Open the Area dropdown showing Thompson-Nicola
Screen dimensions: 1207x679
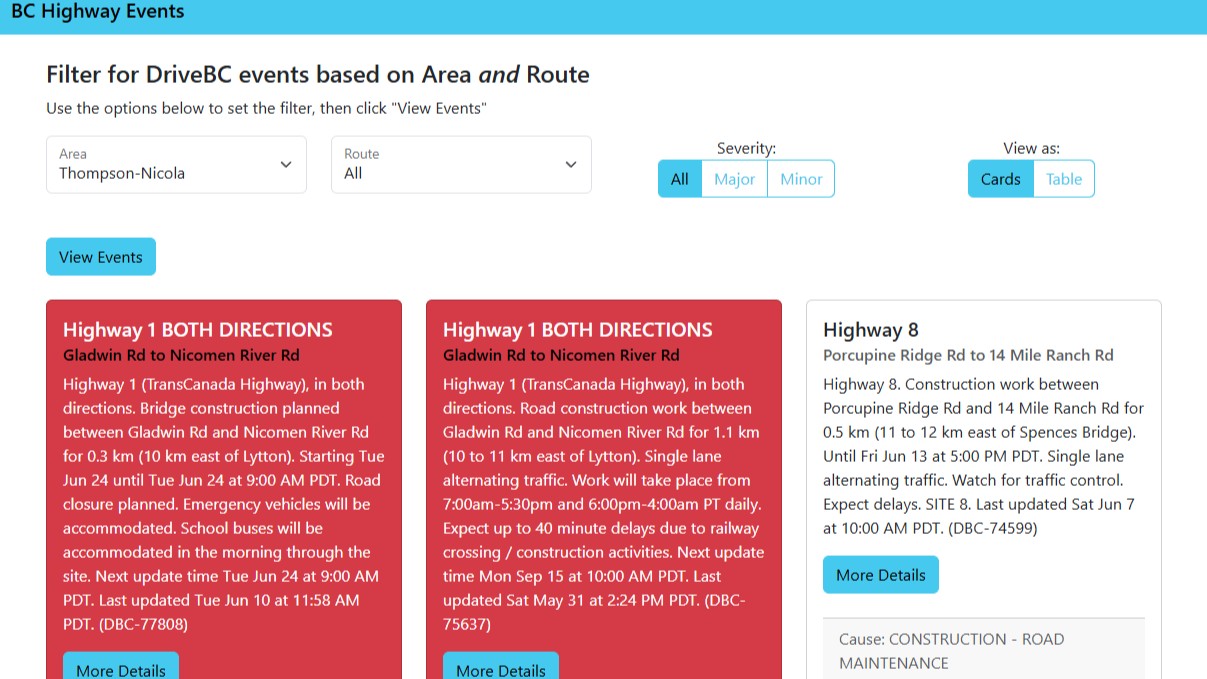pos(176,165)
